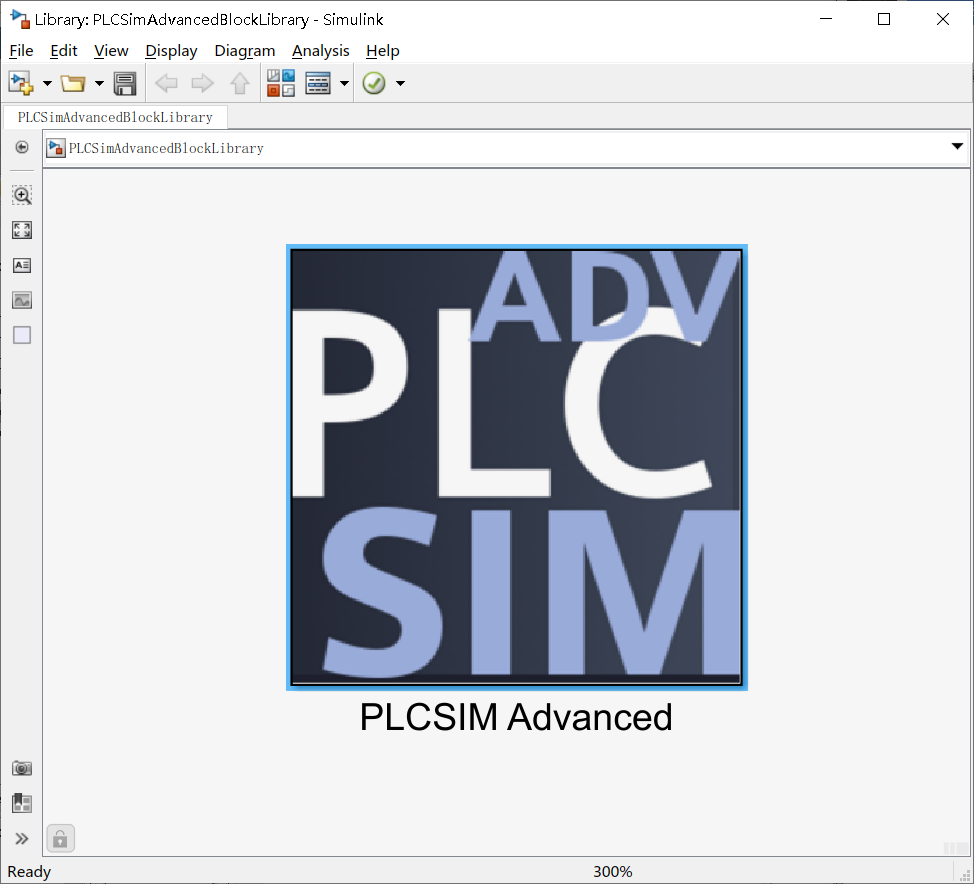
Task: Expand the dropdown beside the green check icon
Action: click(x=401, y=83)
